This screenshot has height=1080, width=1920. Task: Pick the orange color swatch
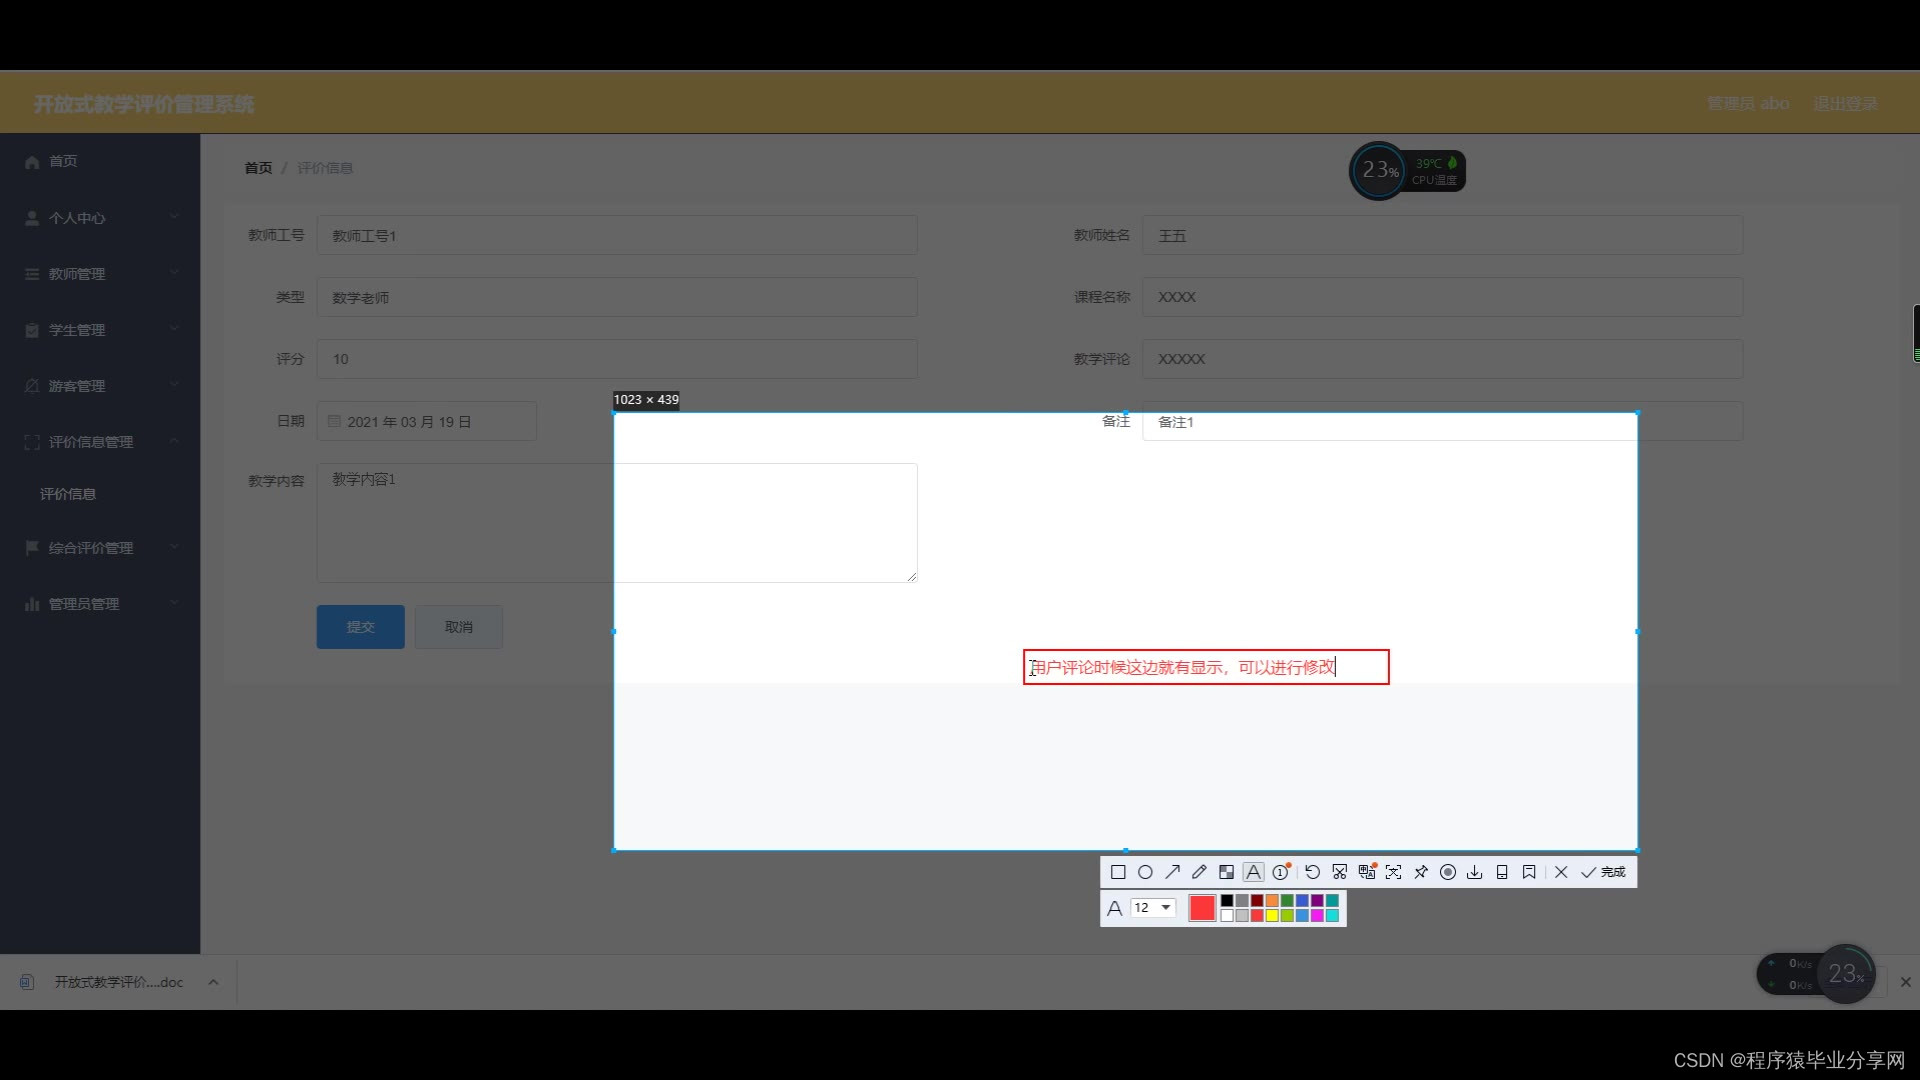pos(1272,901)
